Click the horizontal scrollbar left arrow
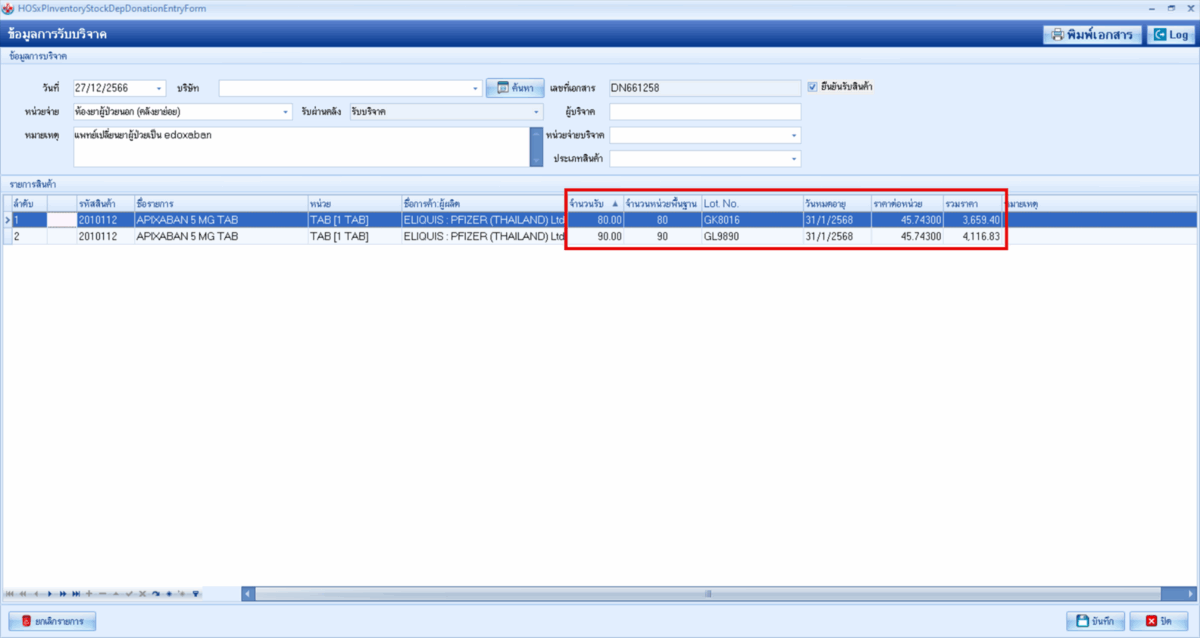 [x=248, y=594]
